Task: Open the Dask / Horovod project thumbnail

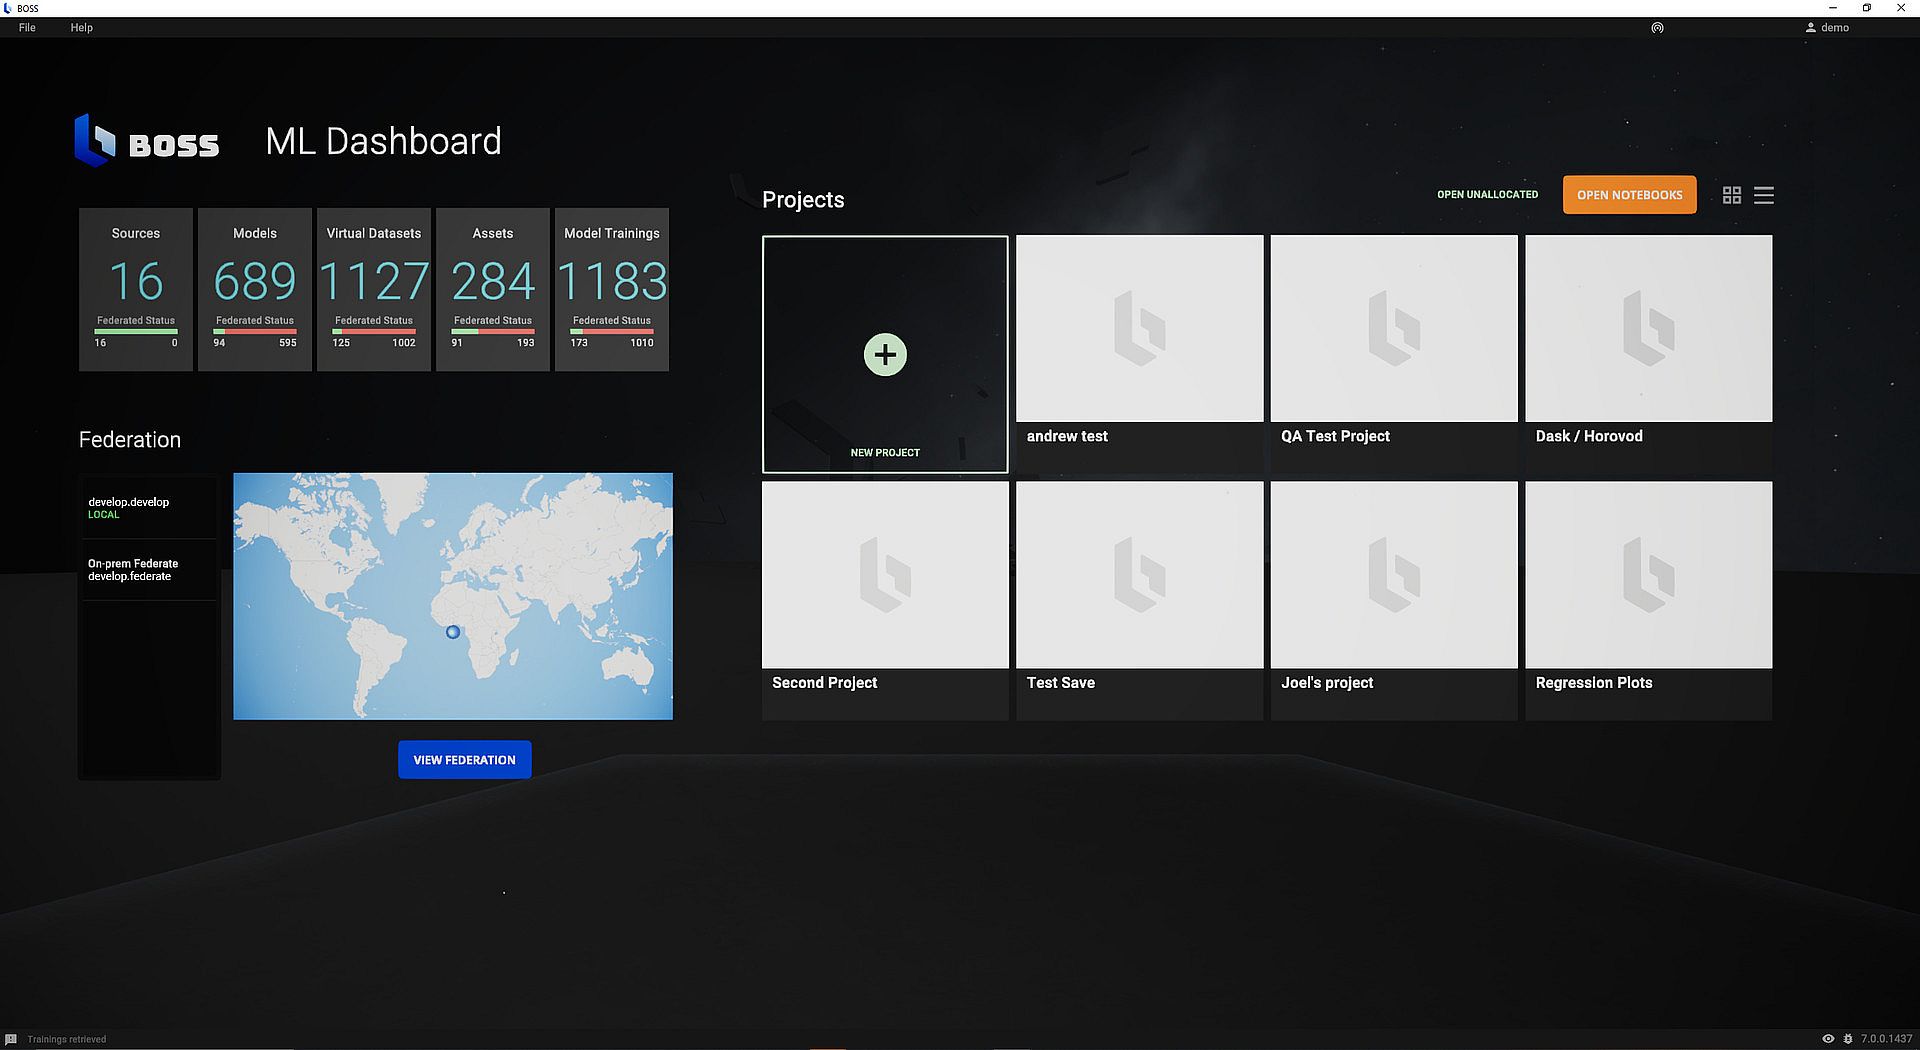Action: point(1648,329)
